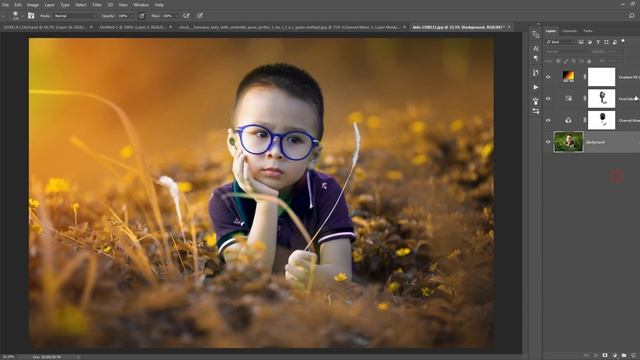Click the Background layer photo thumbnail
This screenshot has height=360, width=640.
tap(568, 142)
